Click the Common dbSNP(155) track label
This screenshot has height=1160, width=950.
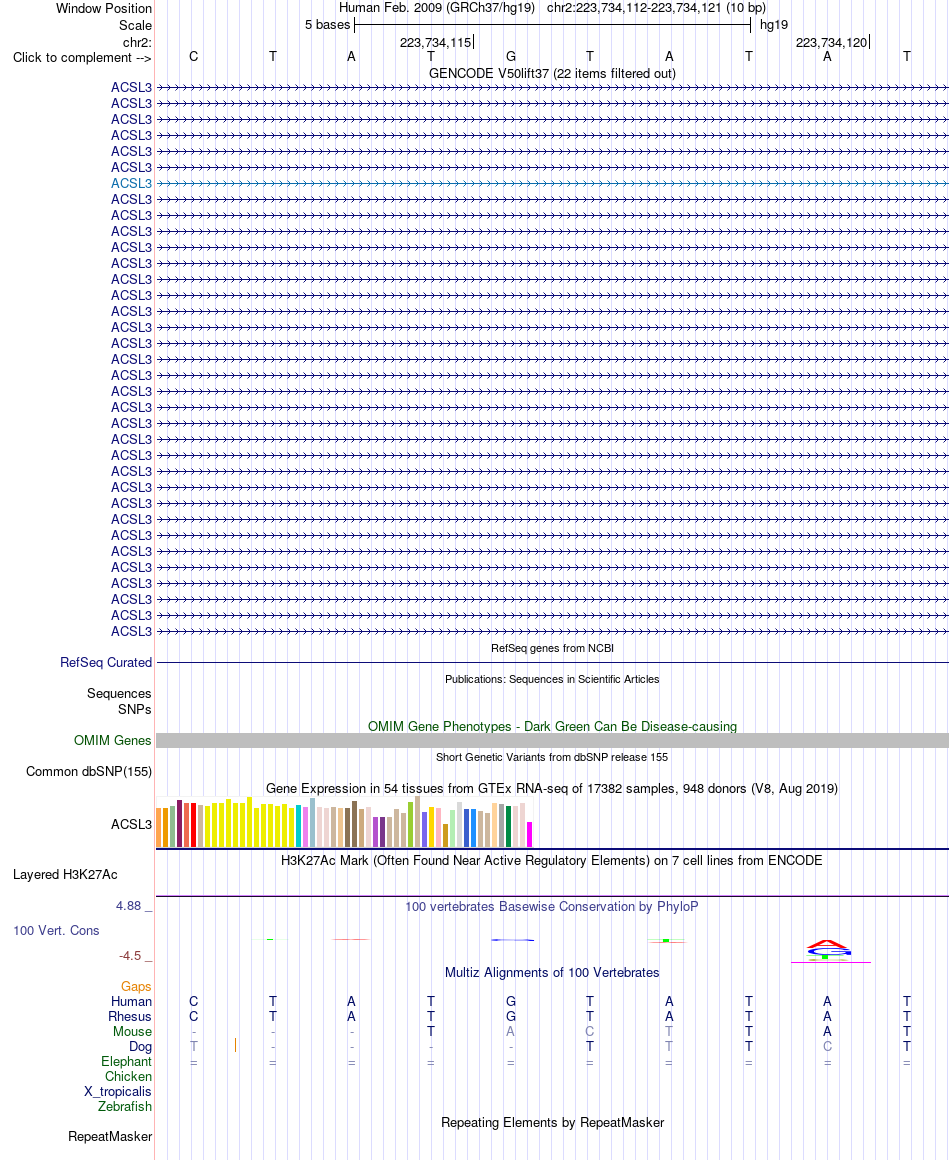tap(89, 772)
